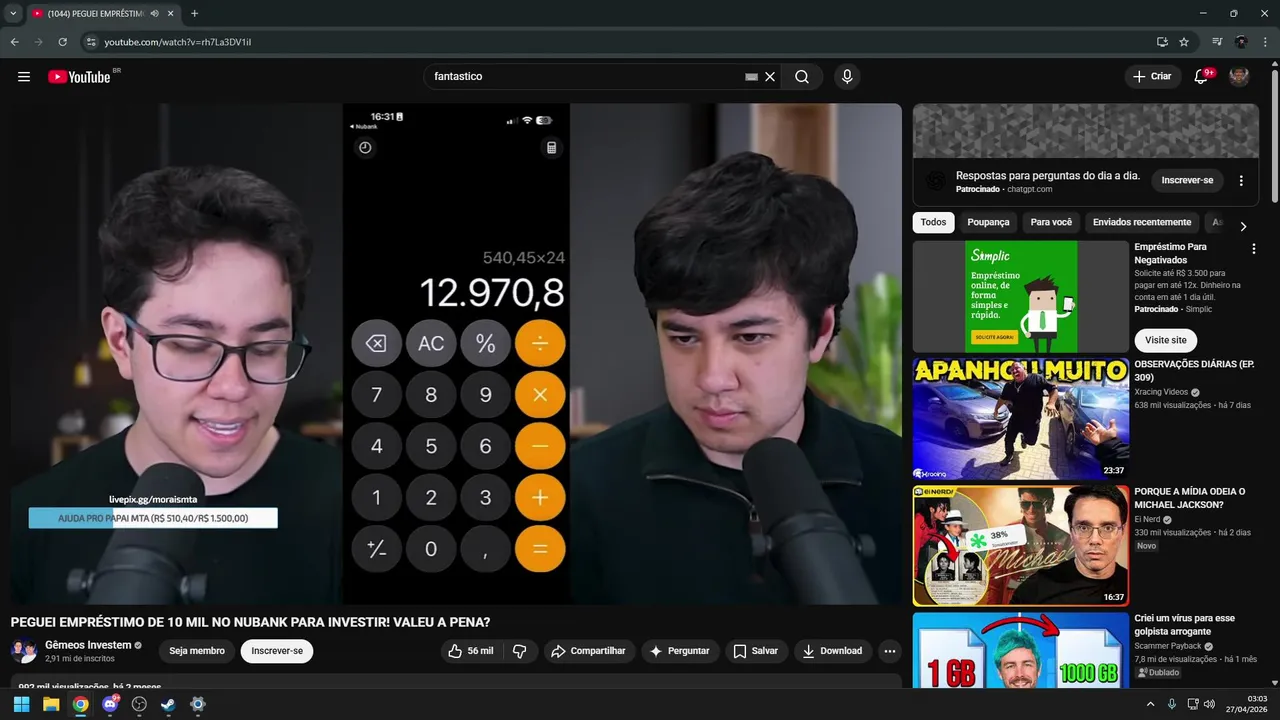Subscribe to Gêmeos Investem with Inscrever-se
Image resolution: width=1280 pixels, height=720 pixels.
point(277,651)
